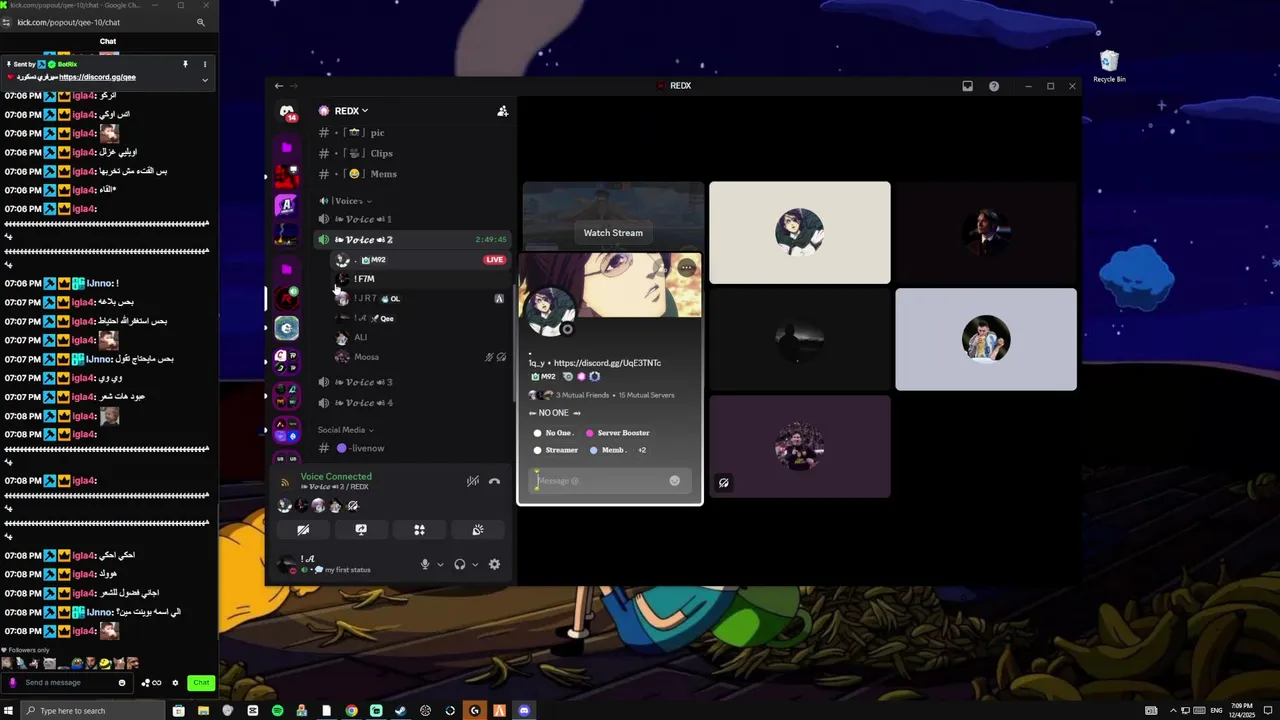This screenshot has width=1280, height=720.
Task: Open profile popup more options ellipsis
Action: pyautogui.click(x=686, y=267)
